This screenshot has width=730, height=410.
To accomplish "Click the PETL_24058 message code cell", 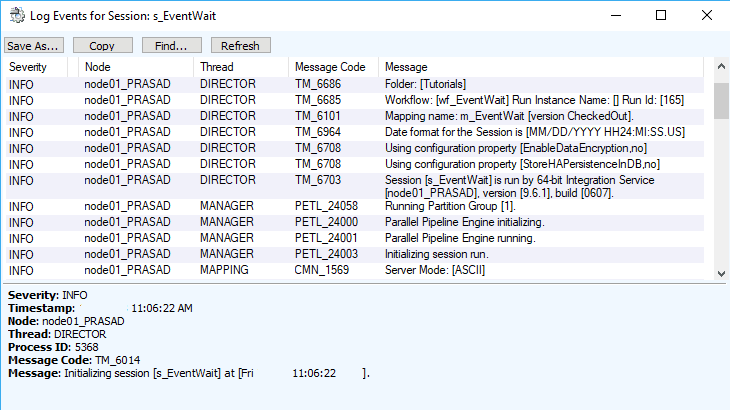I will 326,206.
